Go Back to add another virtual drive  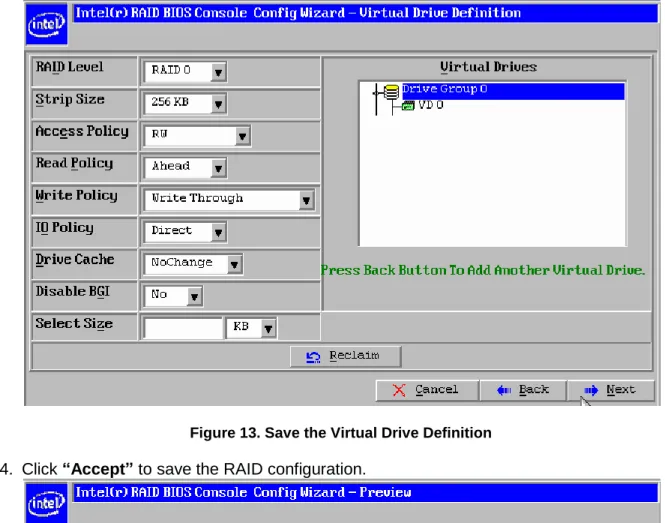(x=523, y=390)
